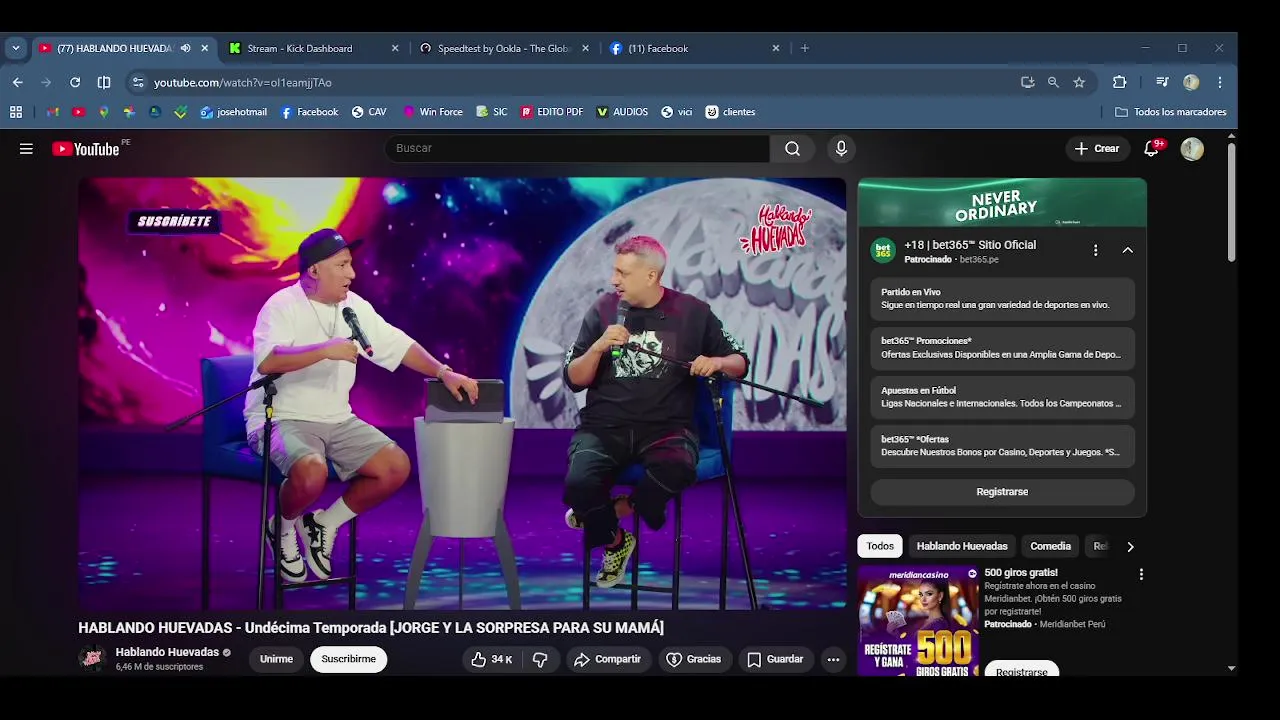This screenshot has width=1280, height=720.
Task: Show more category chips with the right arrow
Action: coord(1130,547)
